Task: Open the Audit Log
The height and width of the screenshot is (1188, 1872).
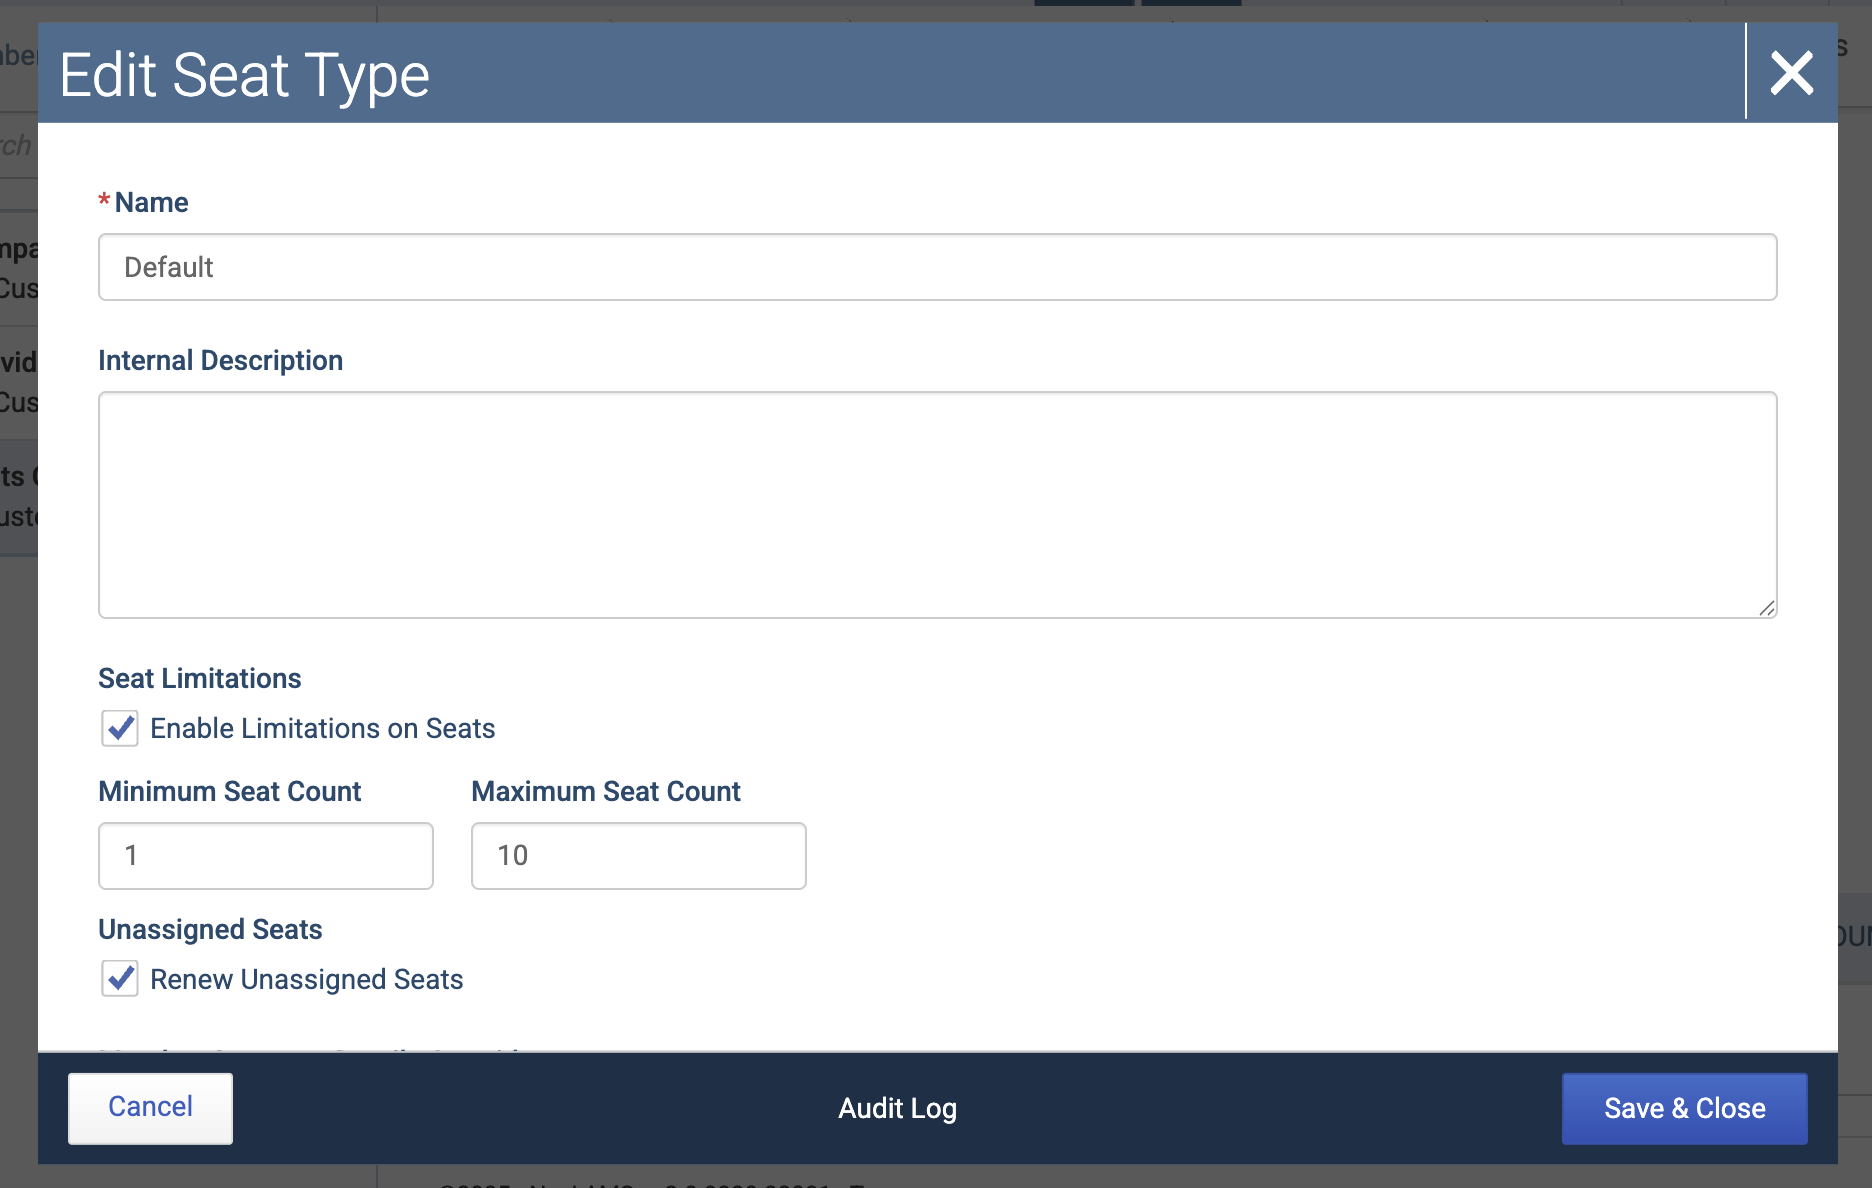Action: coord(897,1108)
